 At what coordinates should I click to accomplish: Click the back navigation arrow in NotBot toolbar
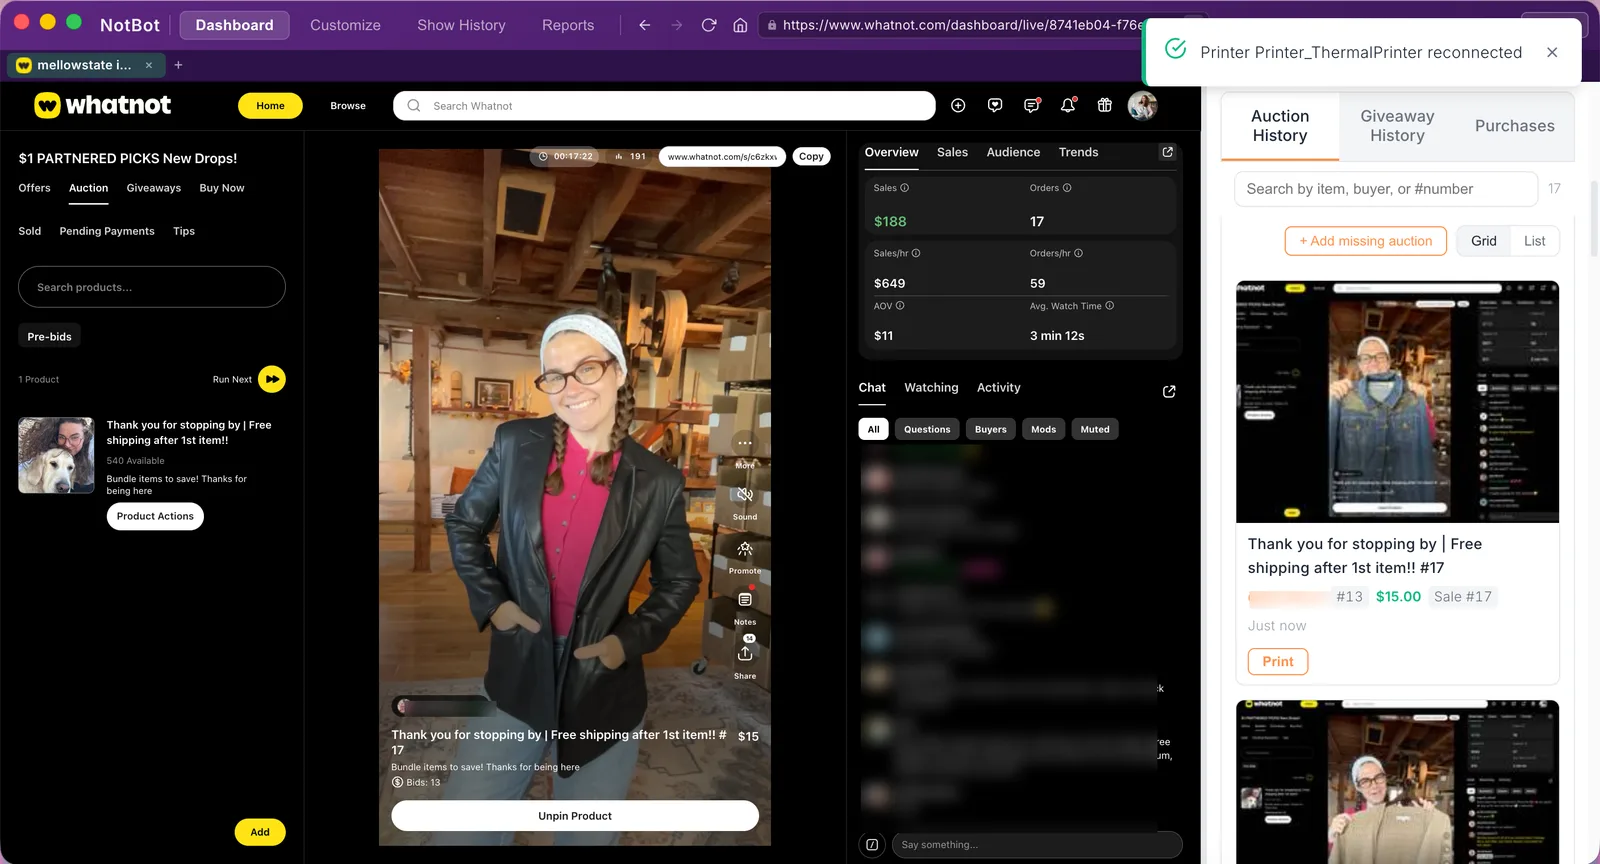pos(644,25)
